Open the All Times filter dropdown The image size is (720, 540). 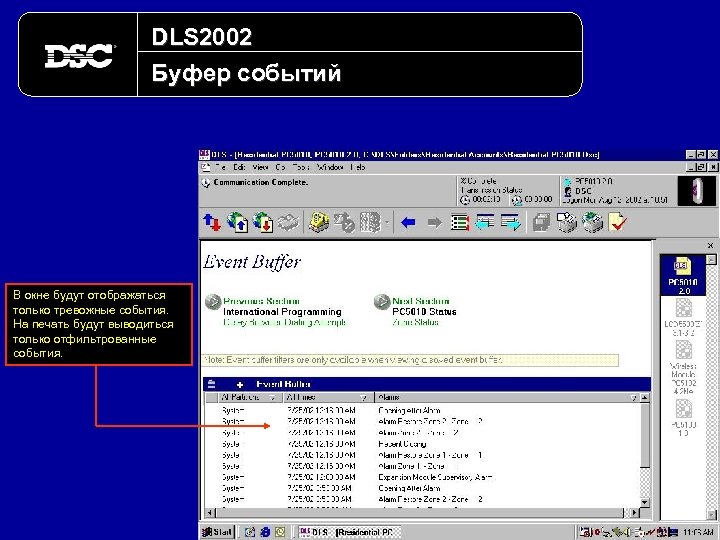[x=364, y=398]
